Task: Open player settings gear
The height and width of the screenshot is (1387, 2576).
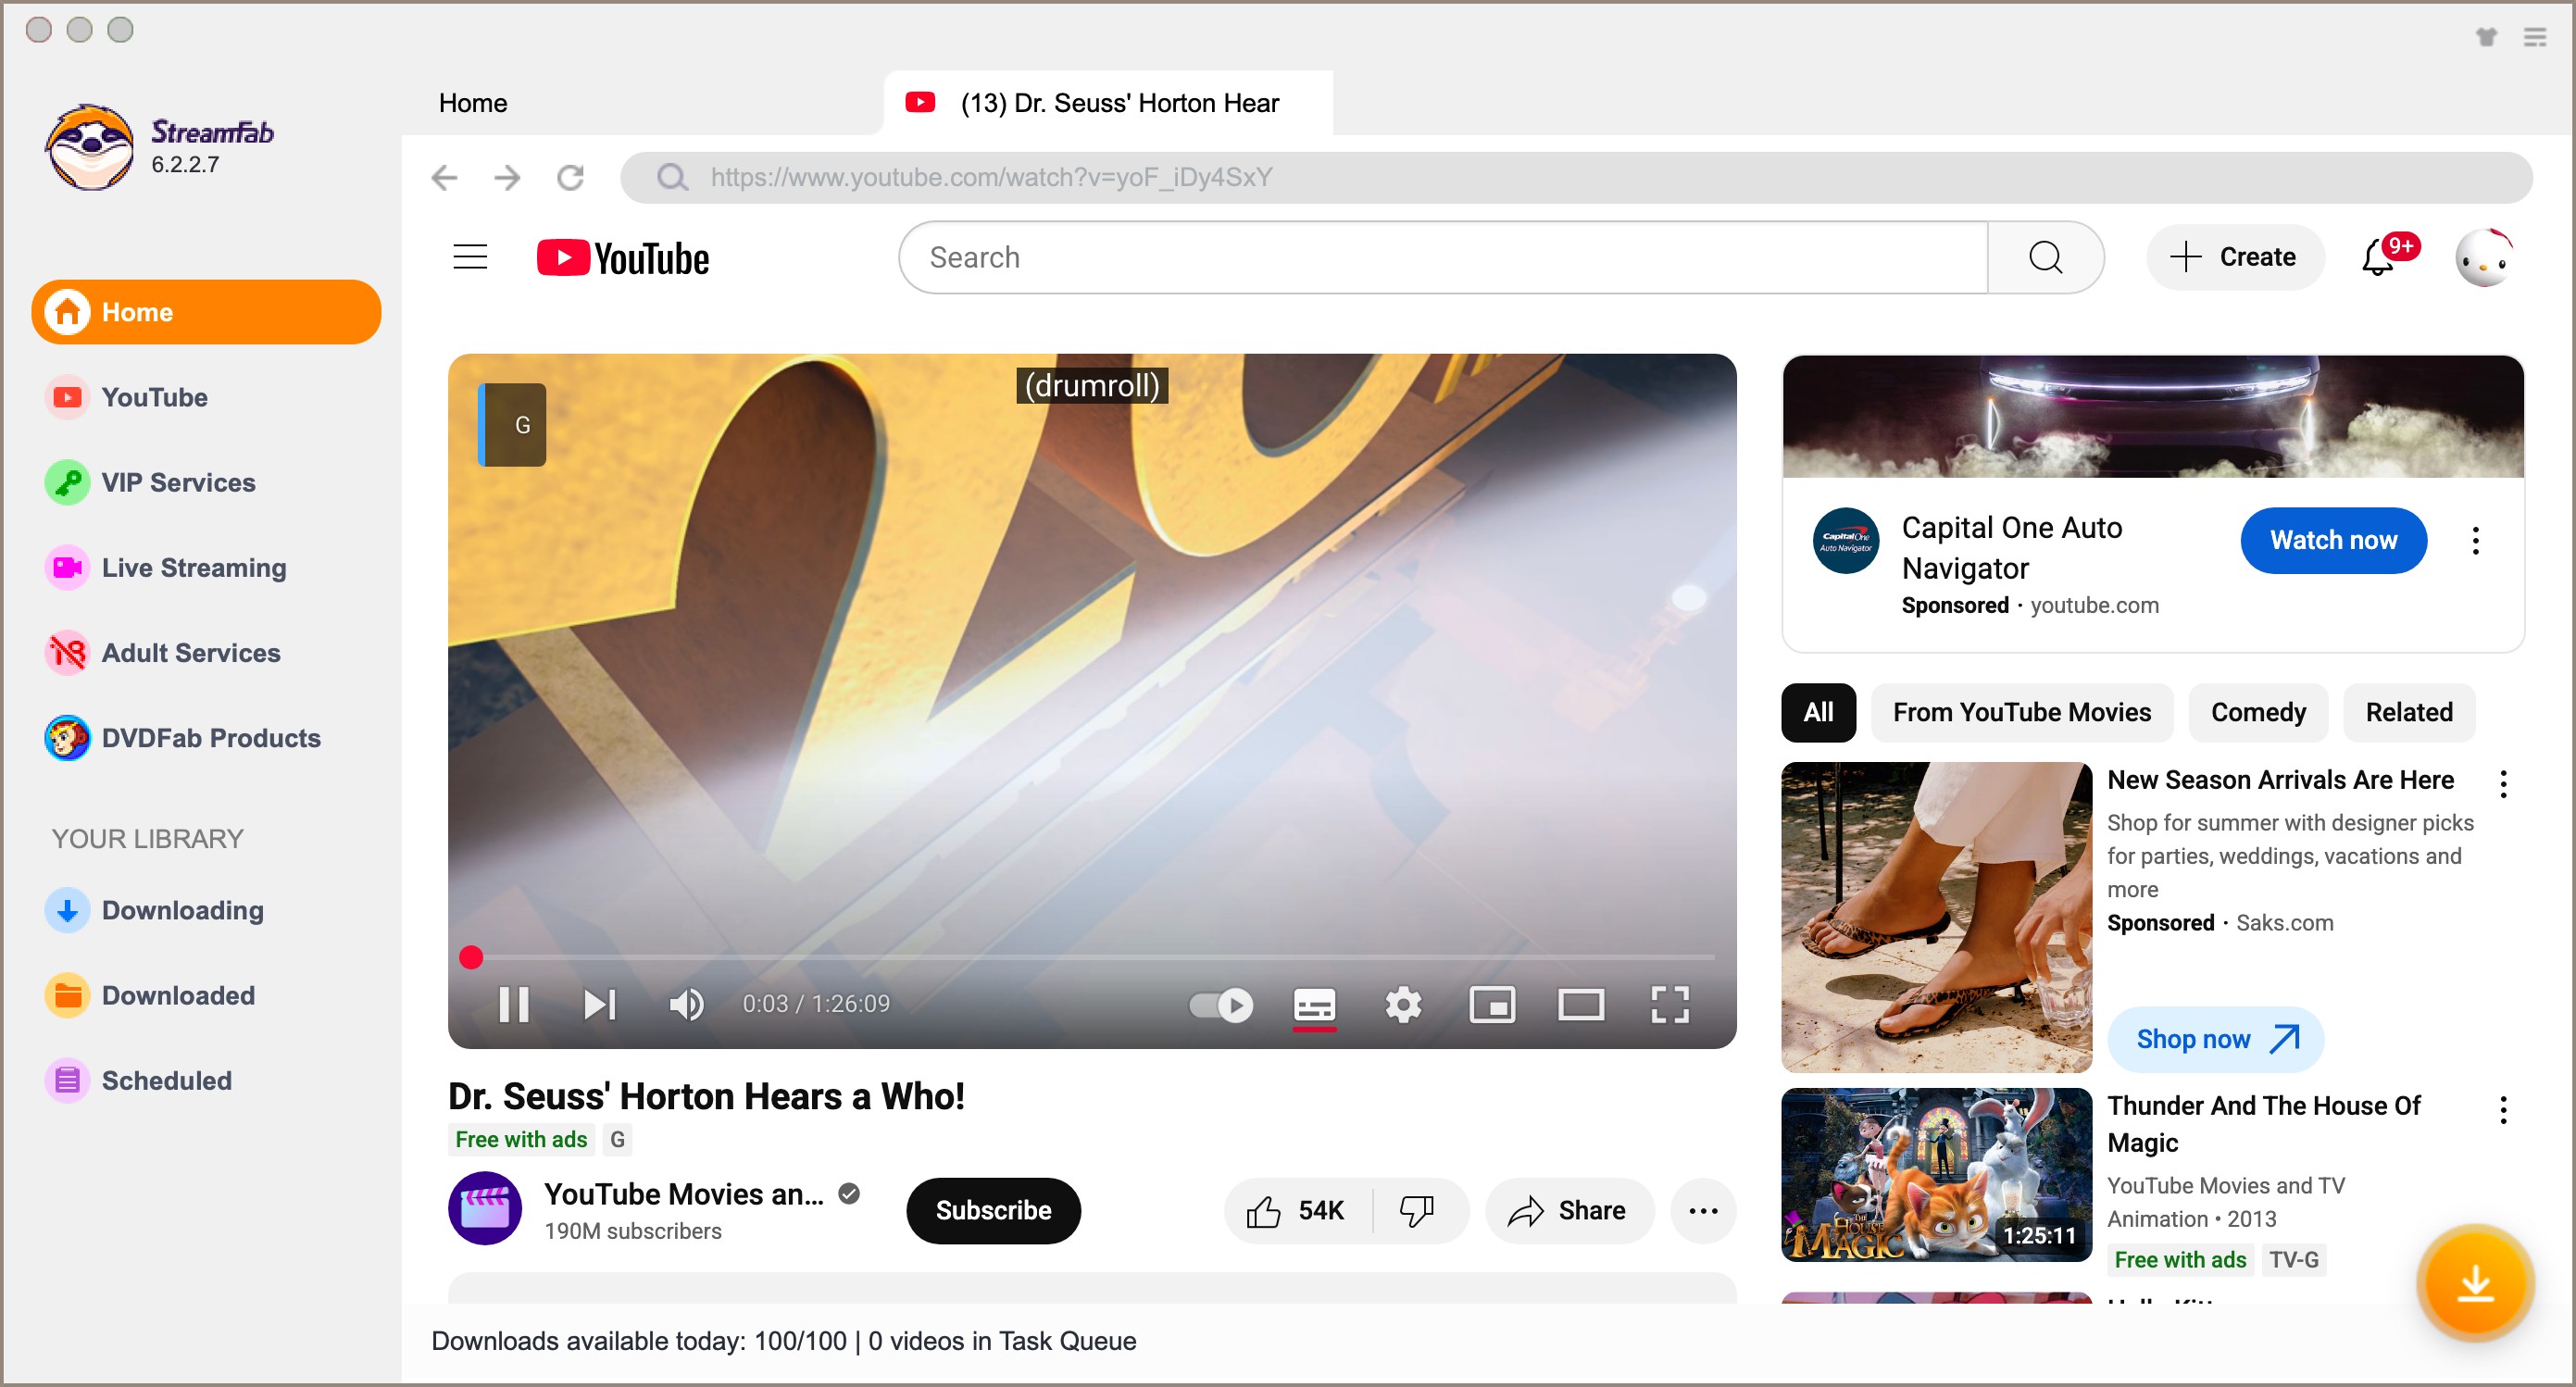Action: pos(1403,1004)
